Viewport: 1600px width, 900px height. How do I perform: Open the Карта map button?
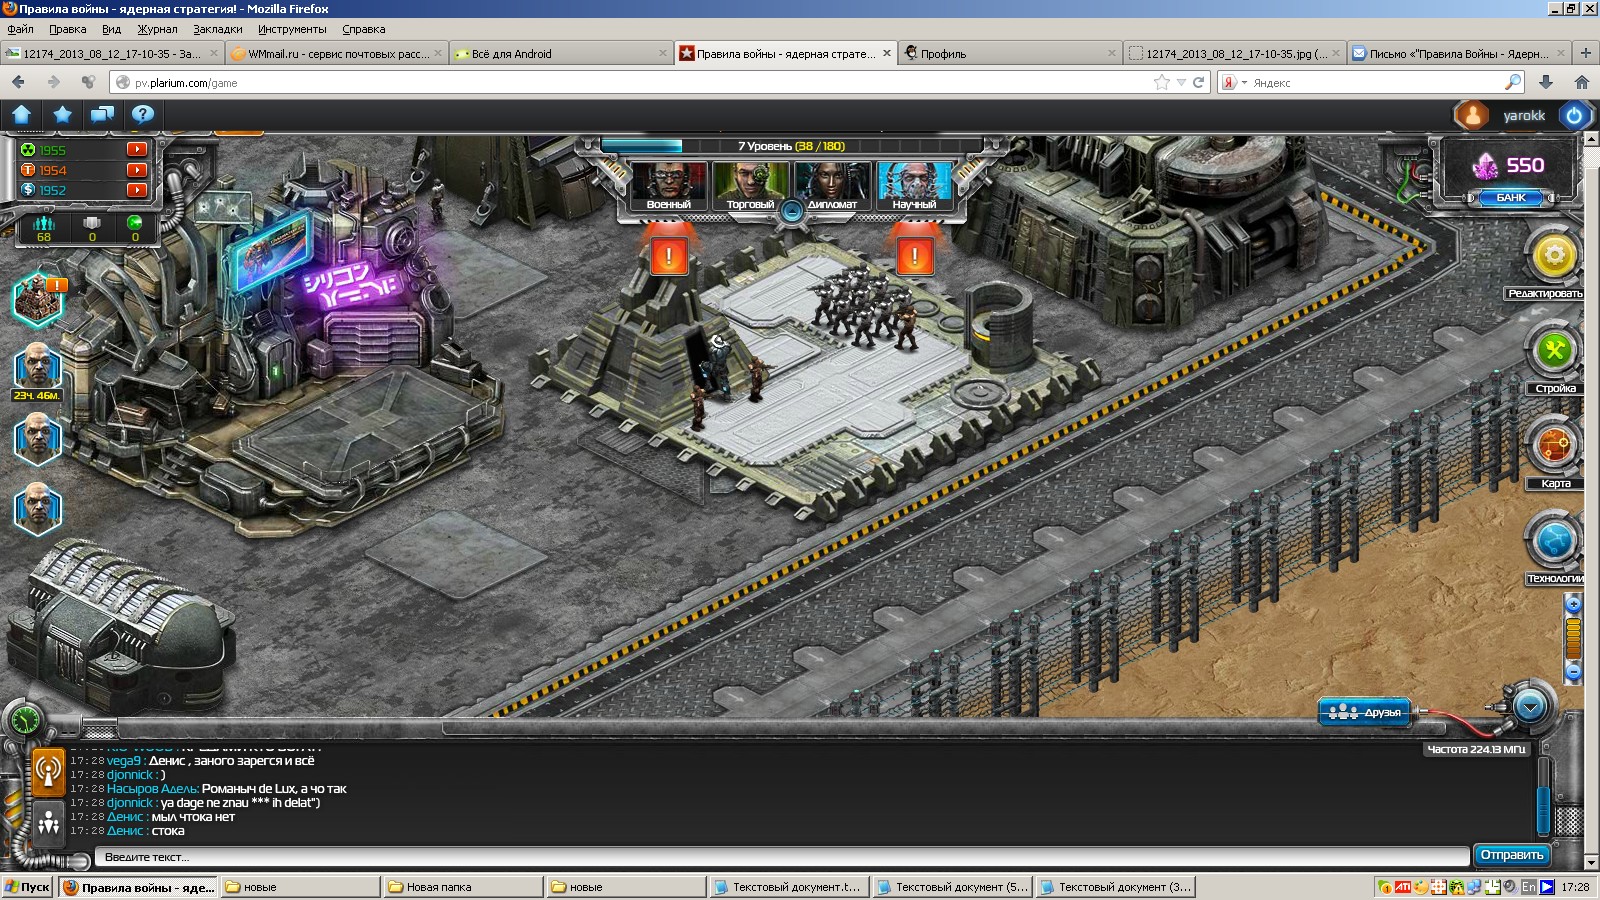(x=1555, y=446)
